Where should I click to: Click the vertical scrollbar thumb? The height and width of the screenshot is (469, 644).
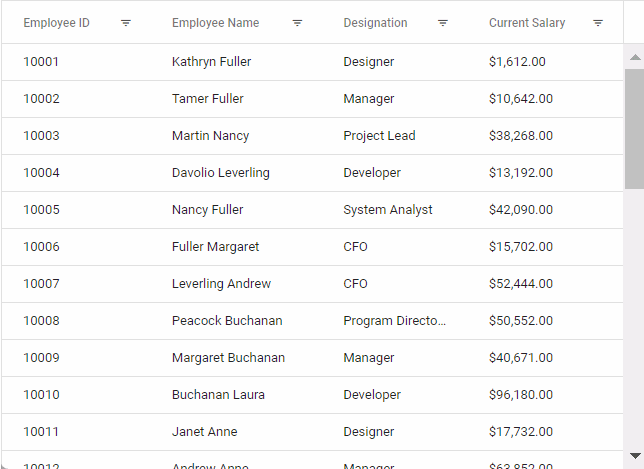point(634,128)
